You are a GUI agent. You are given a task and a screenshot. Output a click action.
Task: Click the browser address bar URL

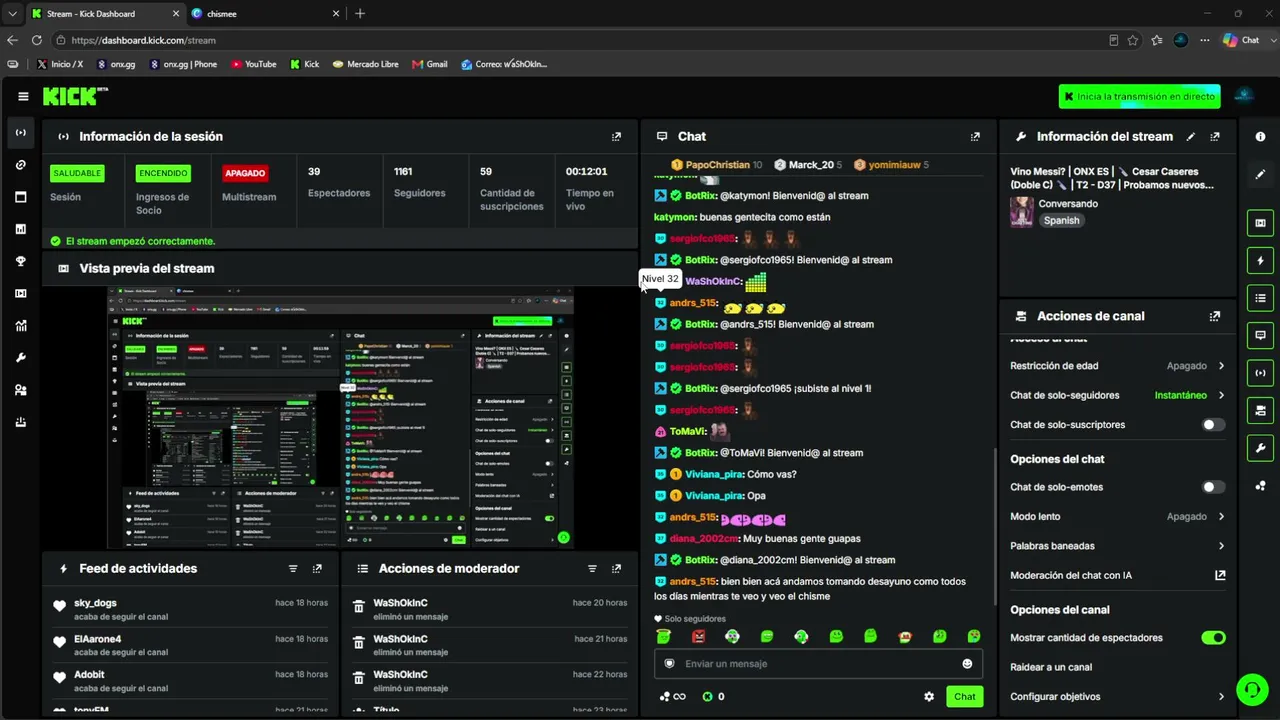[143, 40]
